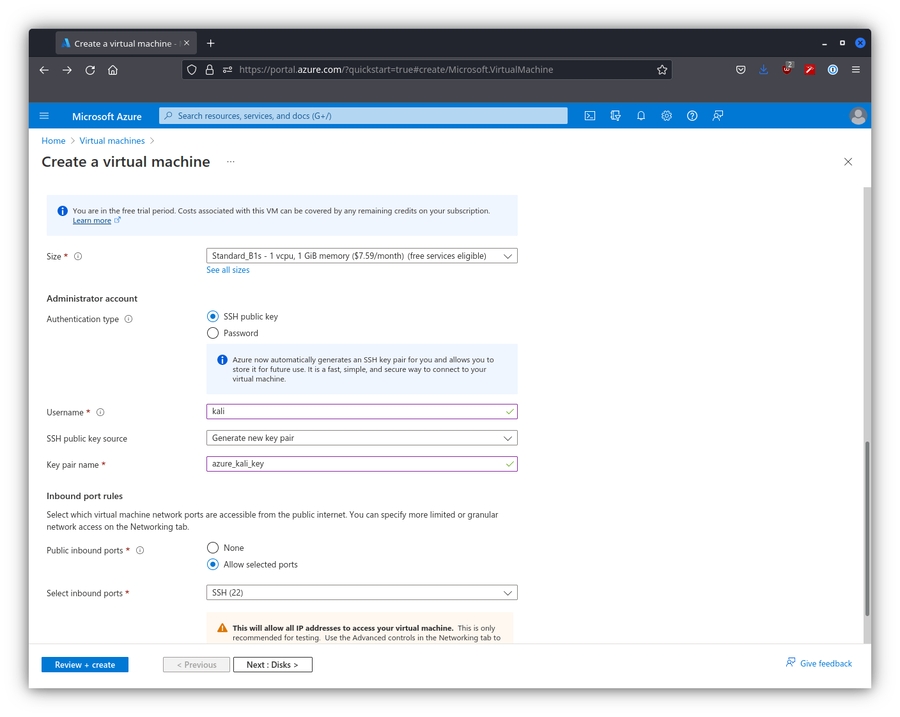This screenshot has height=717, width=900.
Task: Open the SSH public key source dropdown
Action: coord(361,438)
